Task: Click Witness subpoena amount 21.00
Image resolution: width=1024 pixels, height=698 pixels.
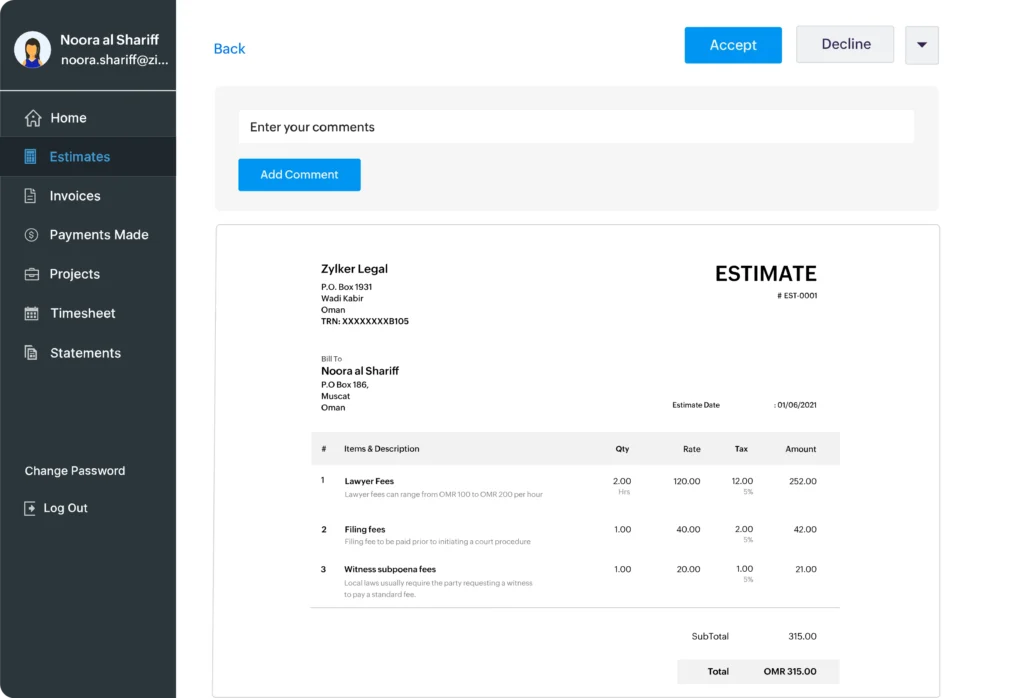Action: point(806,569)
